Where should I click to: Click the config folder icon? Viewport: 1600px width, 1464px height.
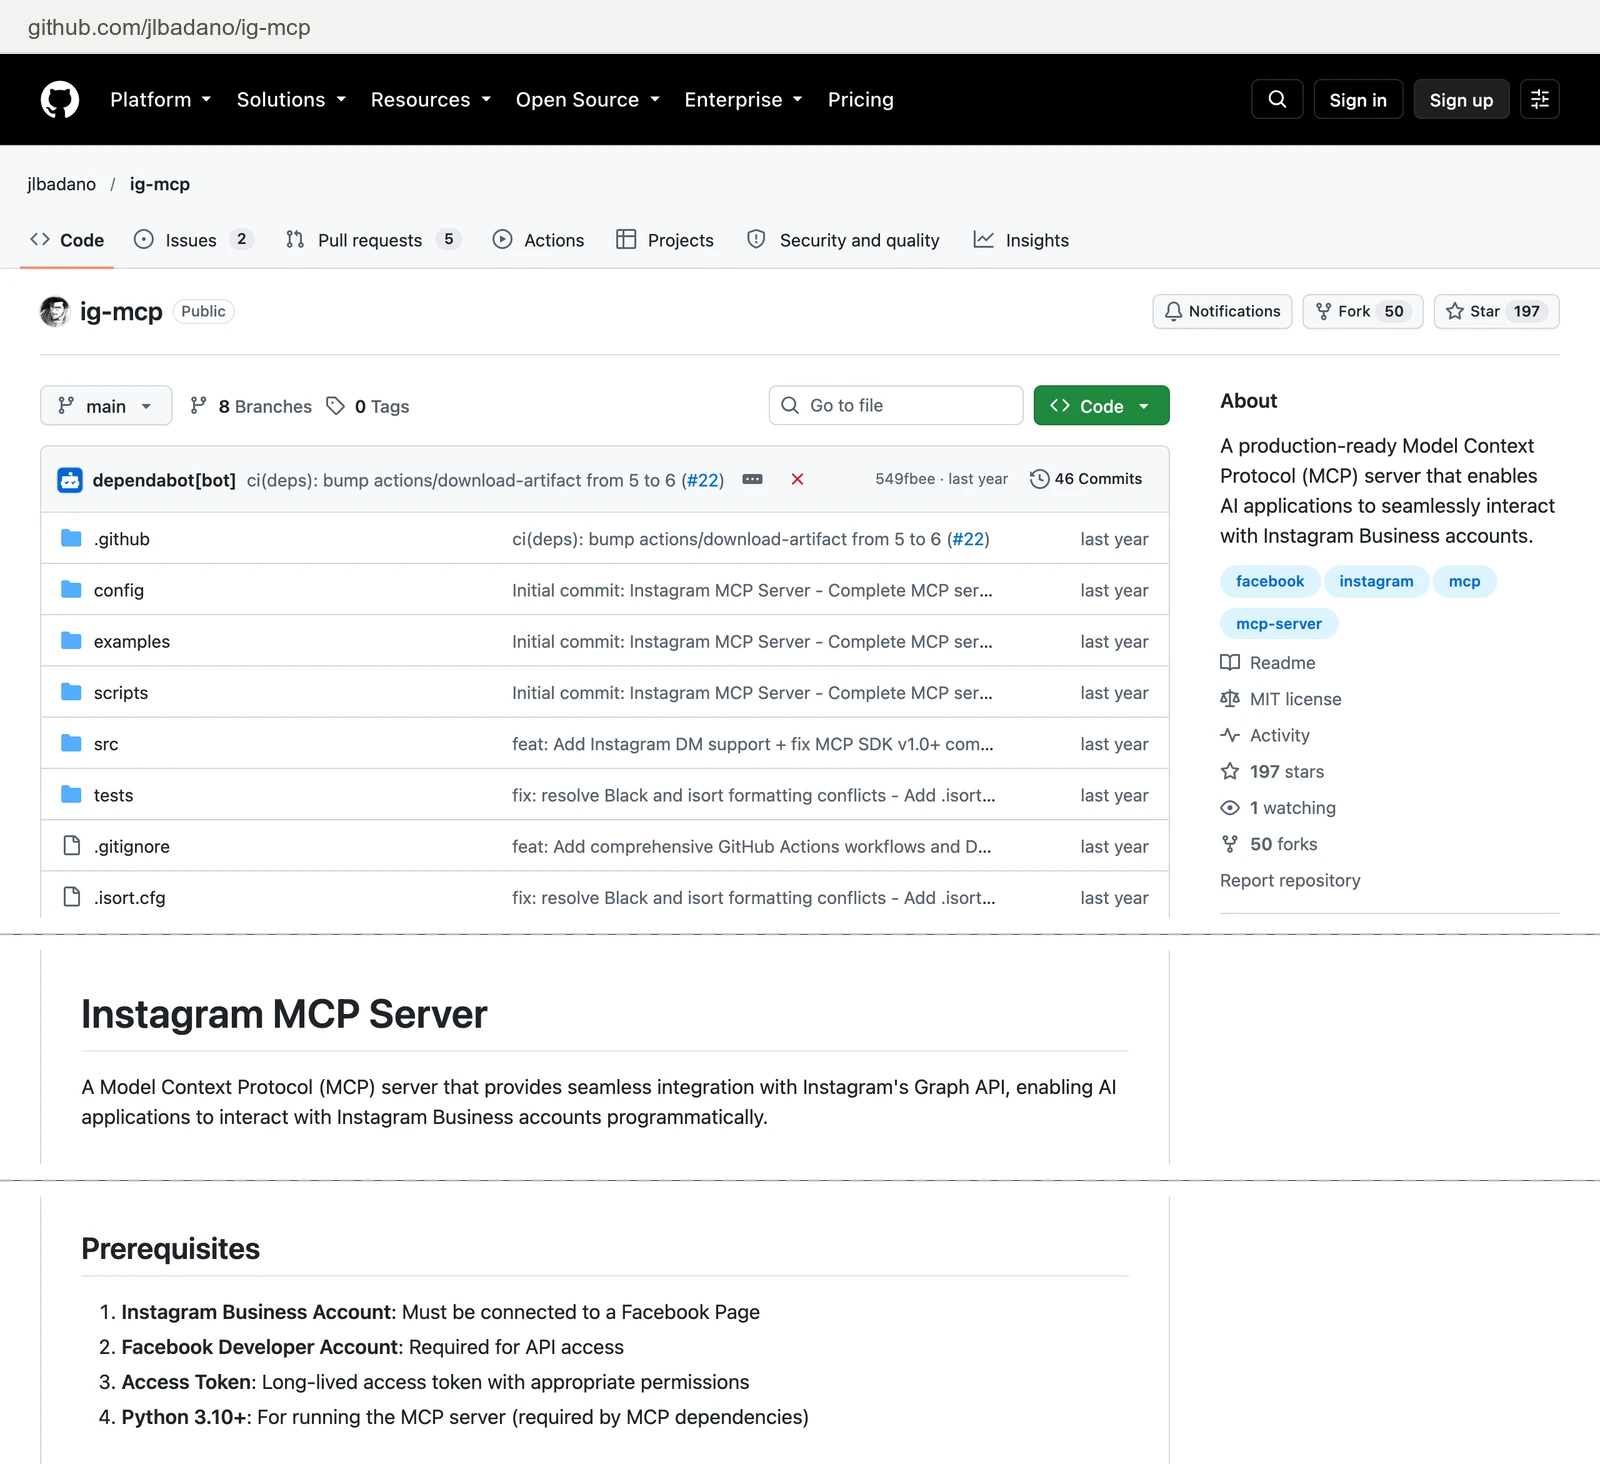tap(71, 590)
